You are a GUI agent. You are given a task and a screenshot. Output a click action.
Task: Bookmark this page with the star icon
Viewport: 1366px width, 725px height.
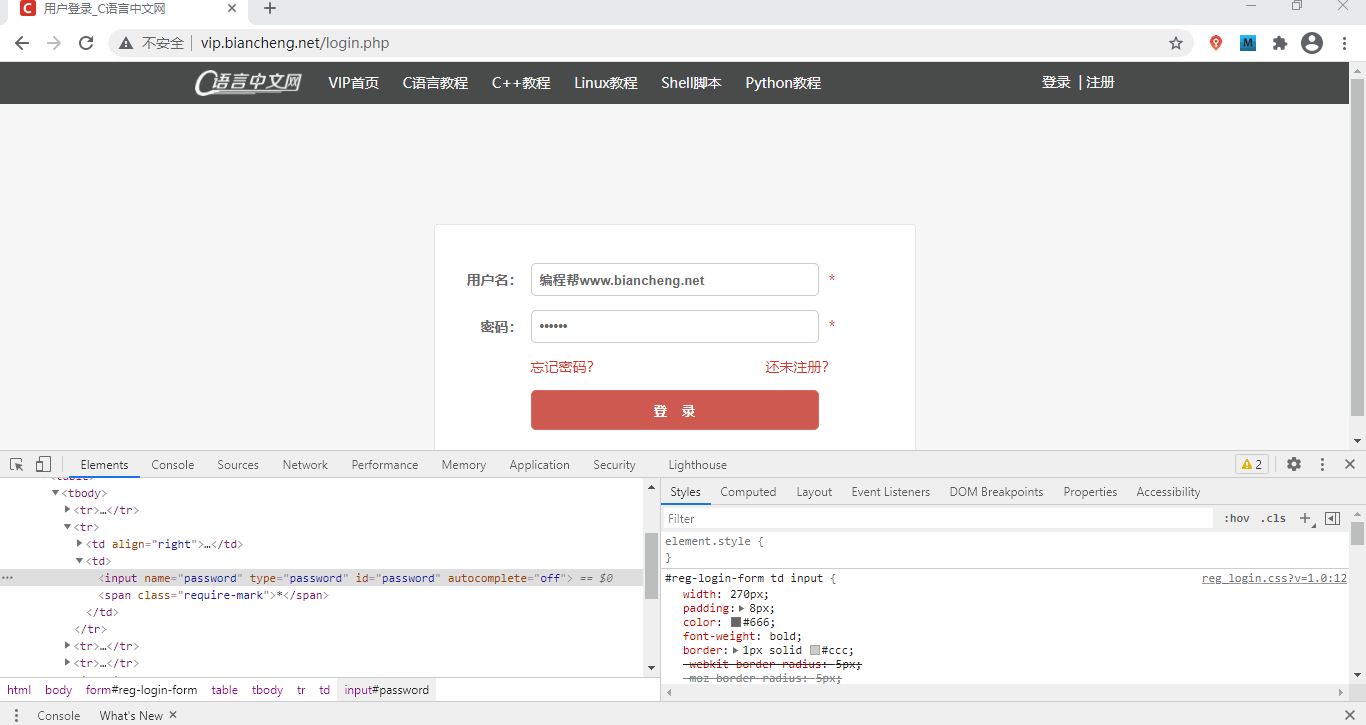1176,43
